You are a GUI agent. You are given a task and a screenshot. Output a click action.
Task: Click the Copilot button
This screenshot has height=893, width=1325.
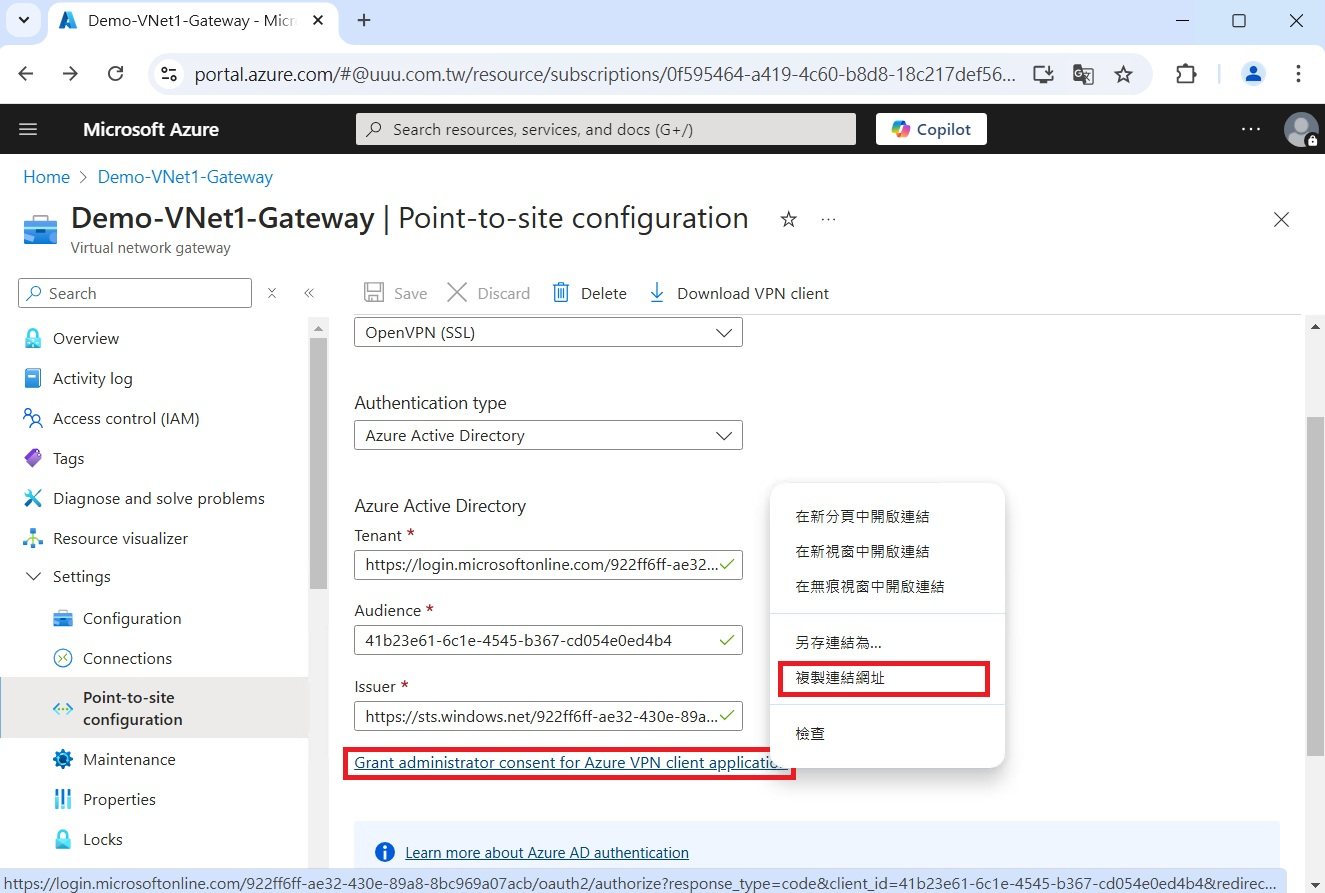[931, 129]
